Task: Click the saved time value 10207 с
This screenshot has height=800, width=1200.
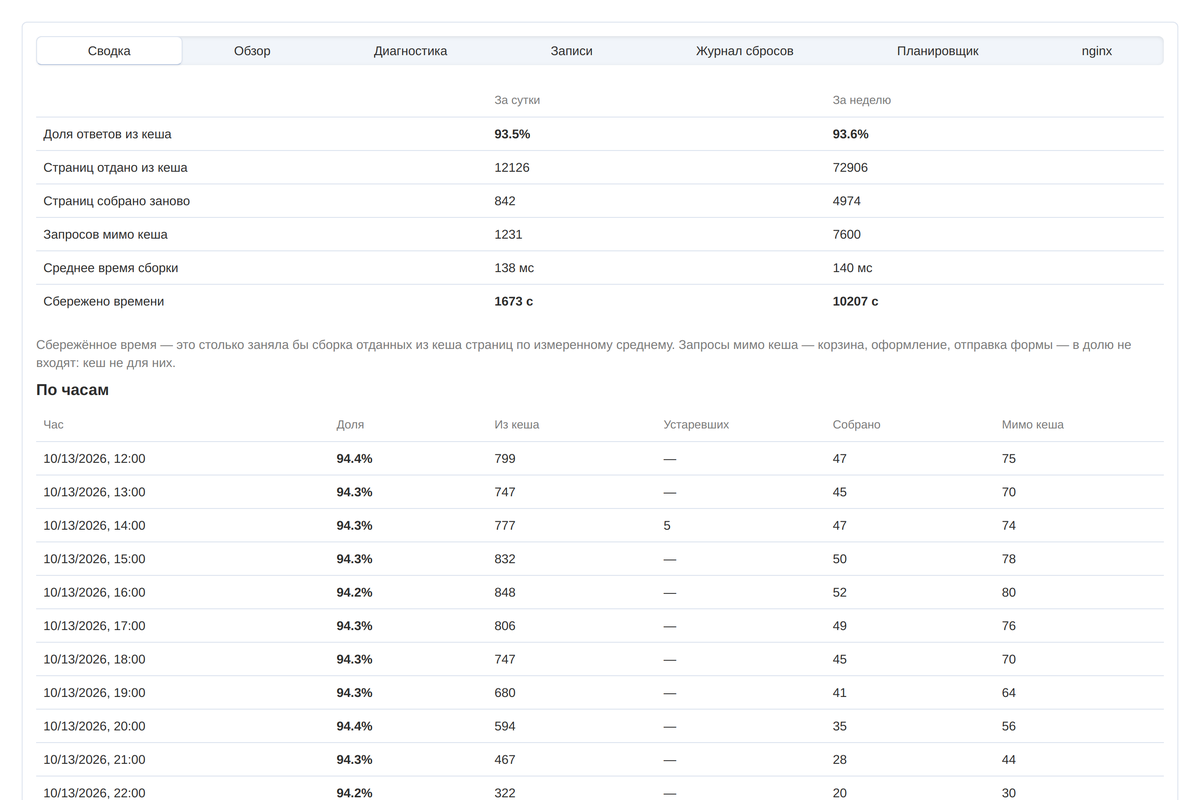Action: [856, 301]
